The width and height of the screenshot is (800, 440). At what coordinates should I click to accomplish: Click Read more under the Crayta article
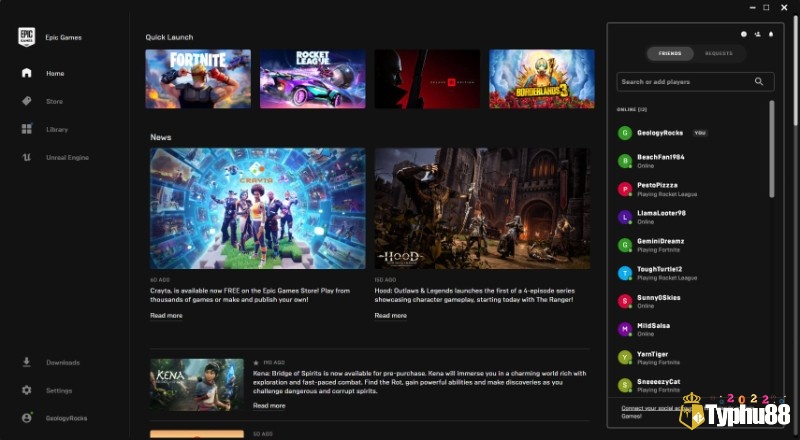(166, 315)
